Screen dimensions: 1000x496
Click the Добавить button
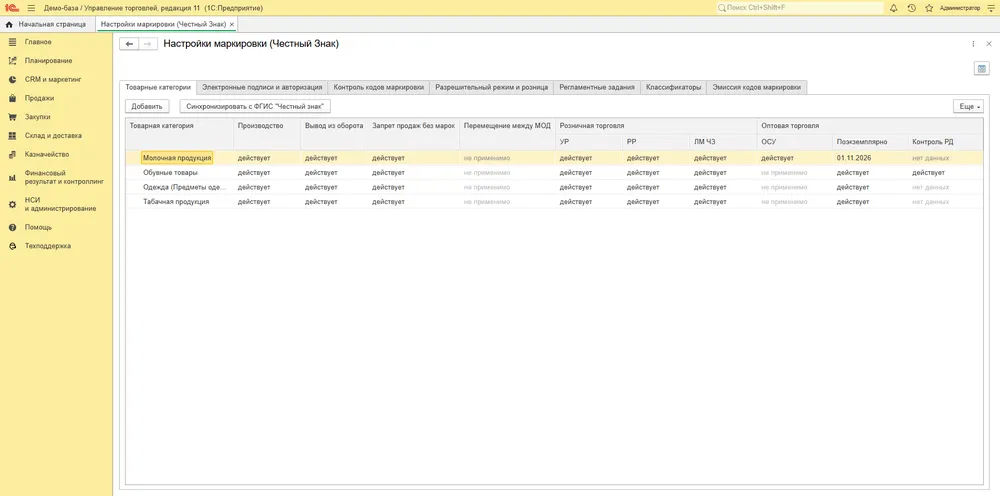(x=147, y=106)
